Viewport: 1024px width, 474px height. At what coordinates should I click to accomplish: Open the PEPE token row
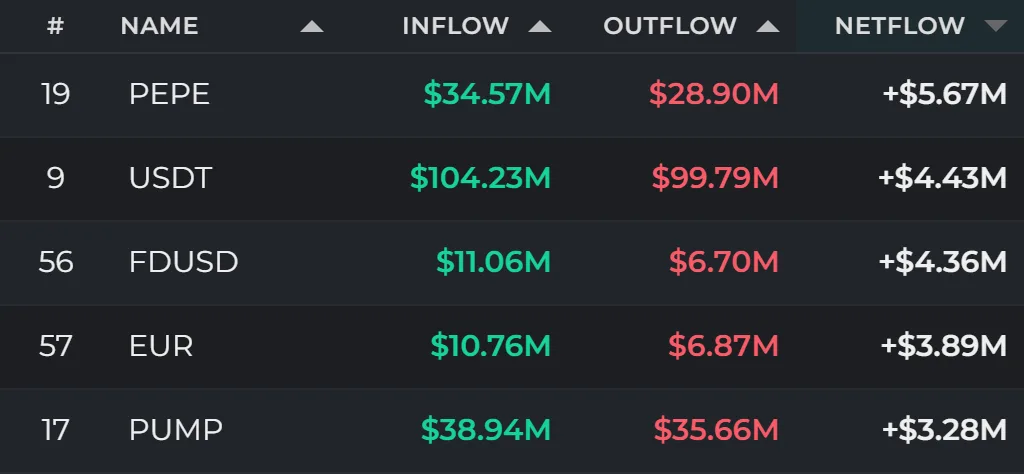[x=512, y=95]
